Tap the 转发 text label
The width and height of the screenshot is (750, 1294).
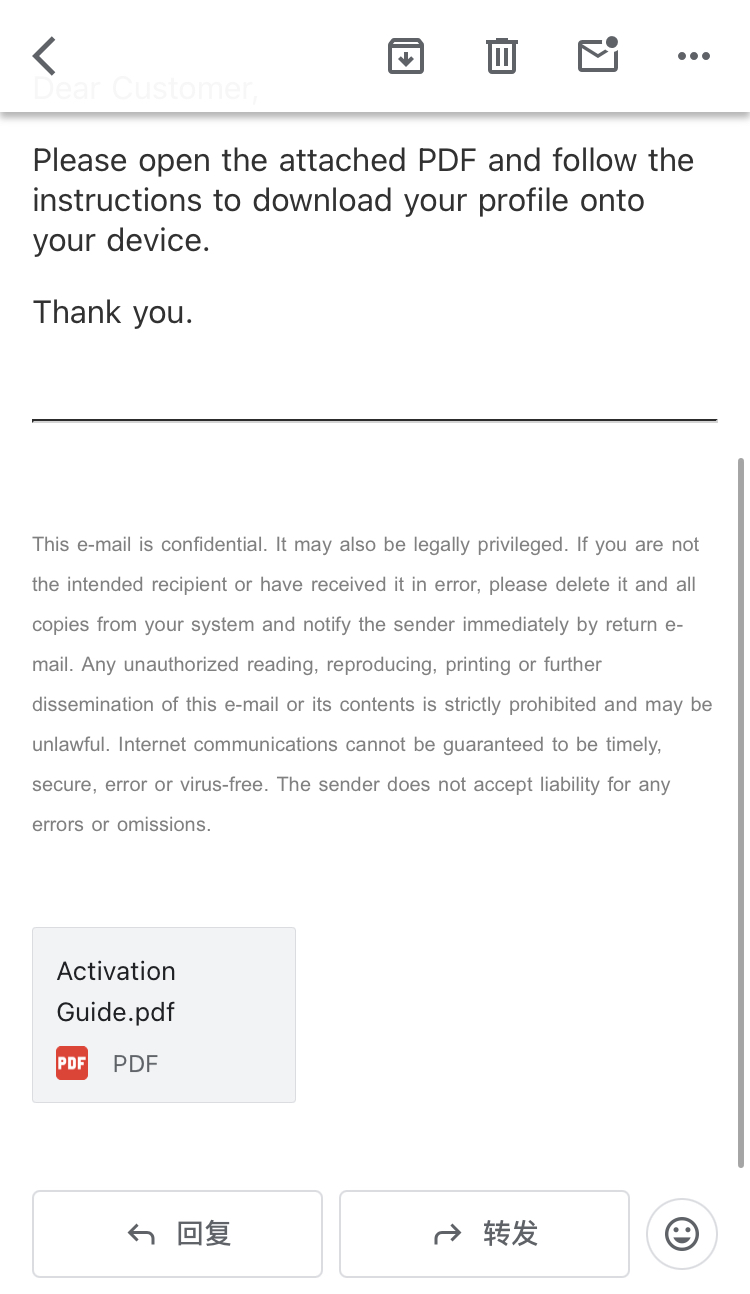pos(510,1234)
